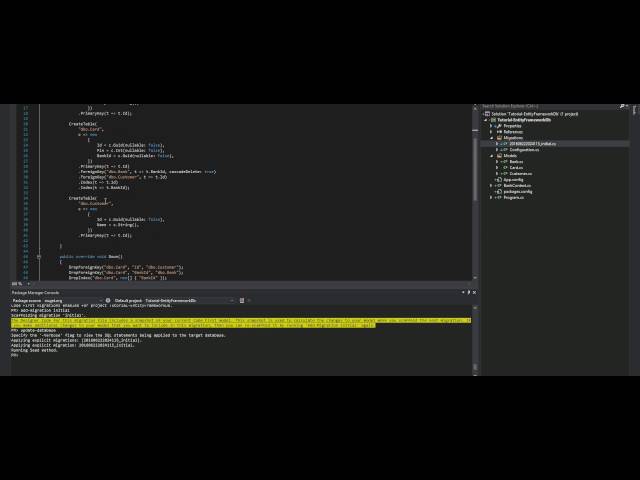Open Card.cs in the Models folder
Image resolution: width=640 pixels, height=480 pixels.
point(516,167)
